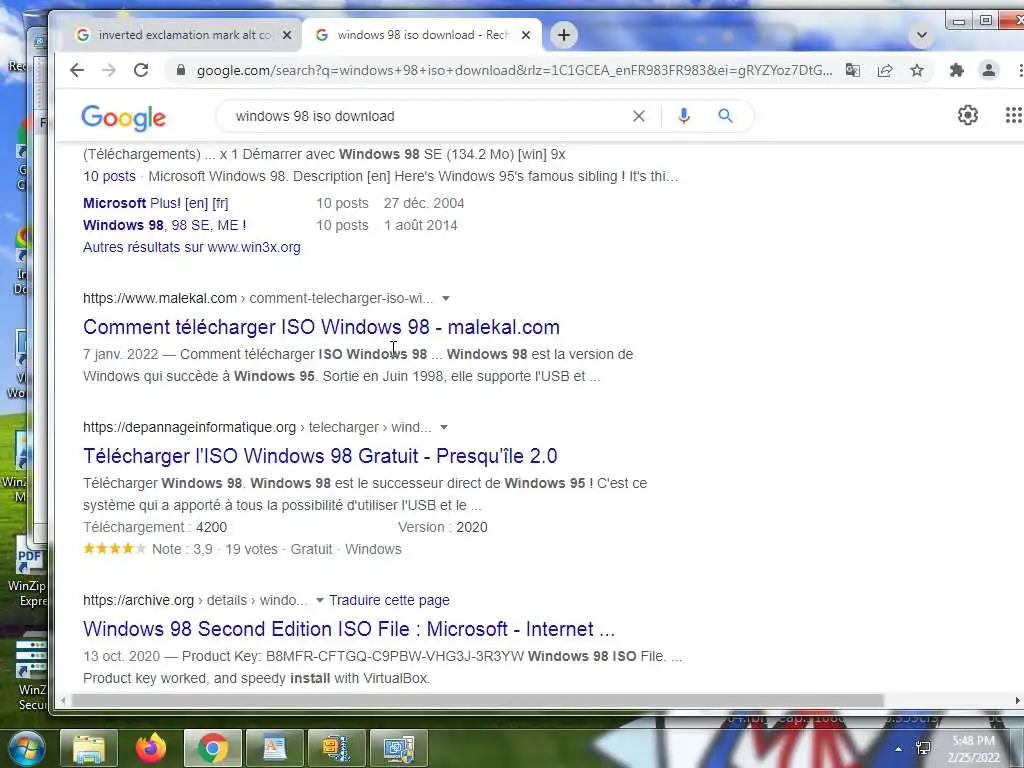Click the horizontal scrollbar thumb
Screen dimensions: 1024x768
tap(477, 700)
